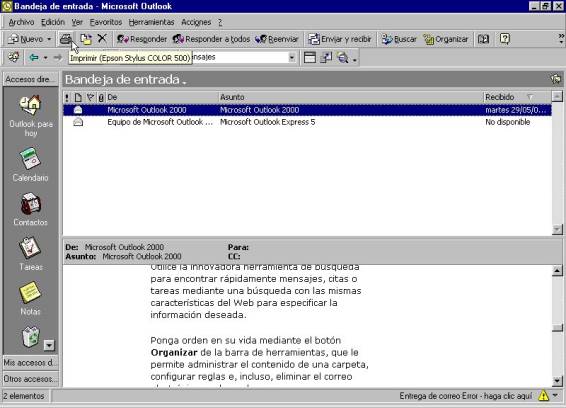
Task: Click the Entrega de correo Error status
Action: click(x=465, y=396)
